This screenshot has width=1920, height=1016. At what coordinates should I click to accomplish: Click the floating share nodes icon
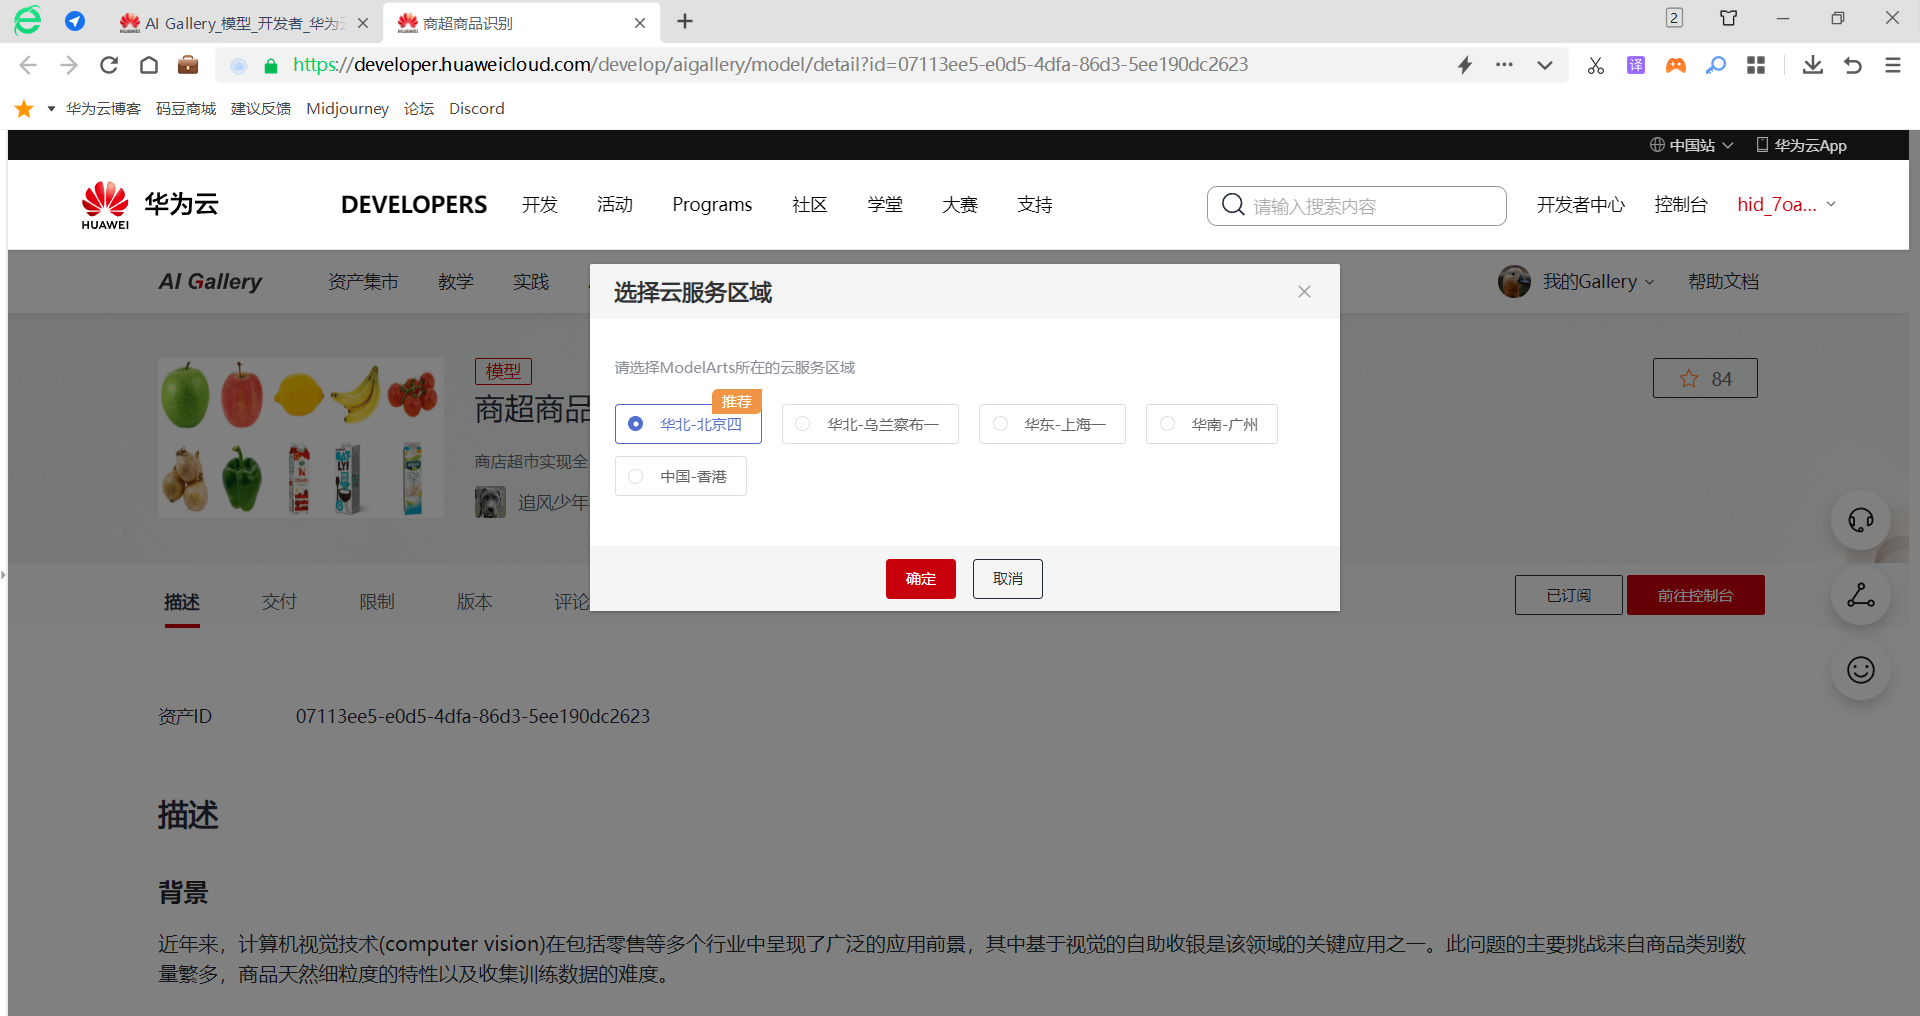coord(1861,596)
